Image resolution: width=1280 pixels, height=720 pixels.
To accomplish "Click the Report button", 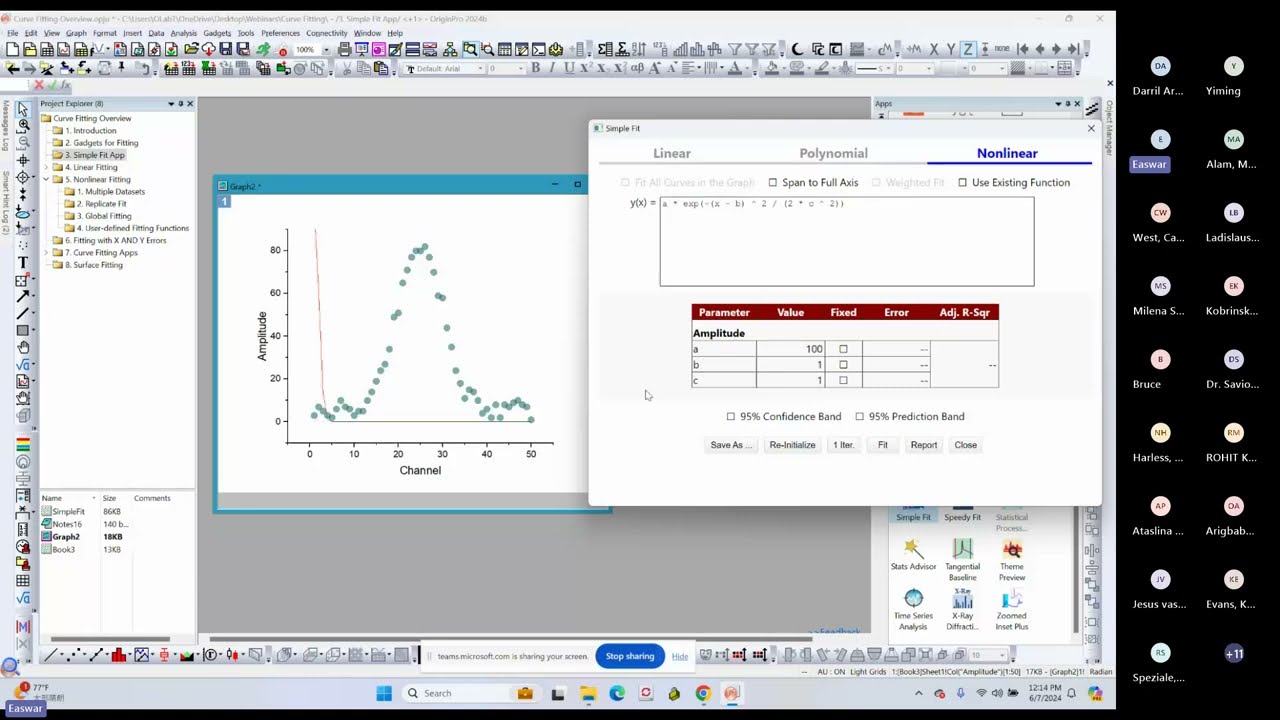I will [924, 445].
